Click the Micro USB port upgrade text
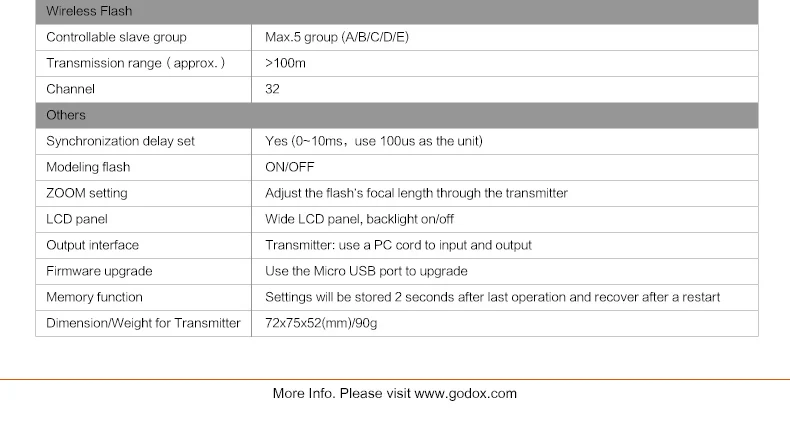This screenshot has height=426, width=790. (366, 271)
